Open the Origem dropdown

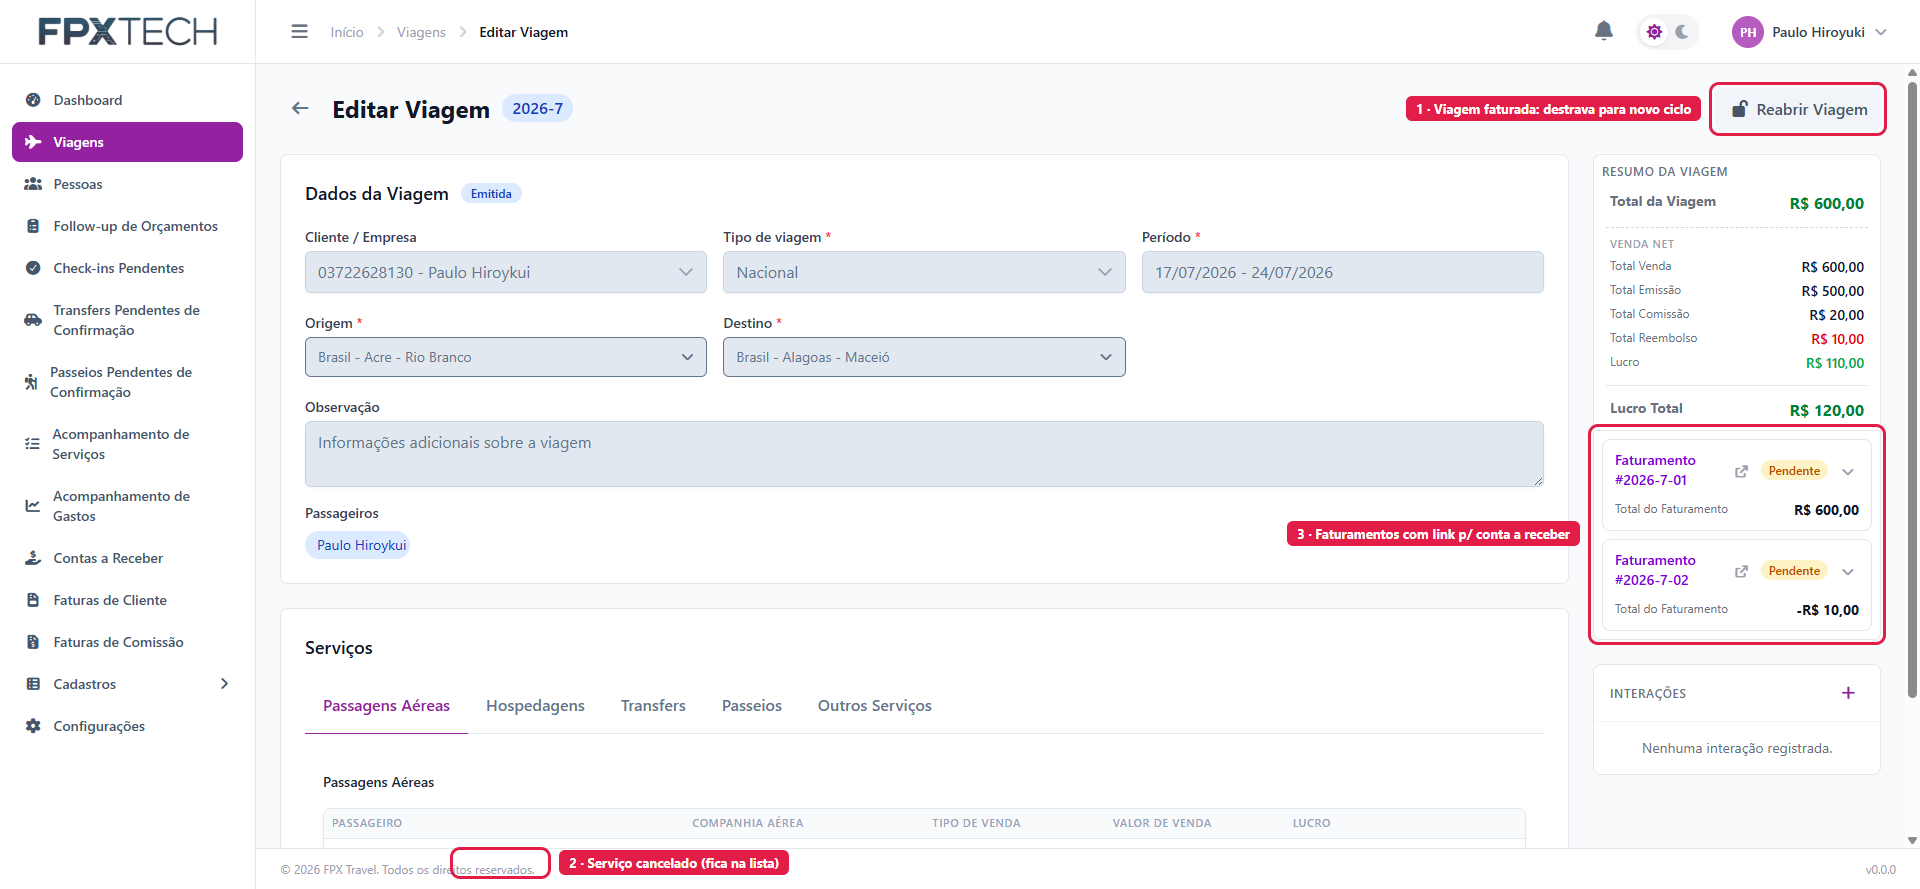pos(506,357)
